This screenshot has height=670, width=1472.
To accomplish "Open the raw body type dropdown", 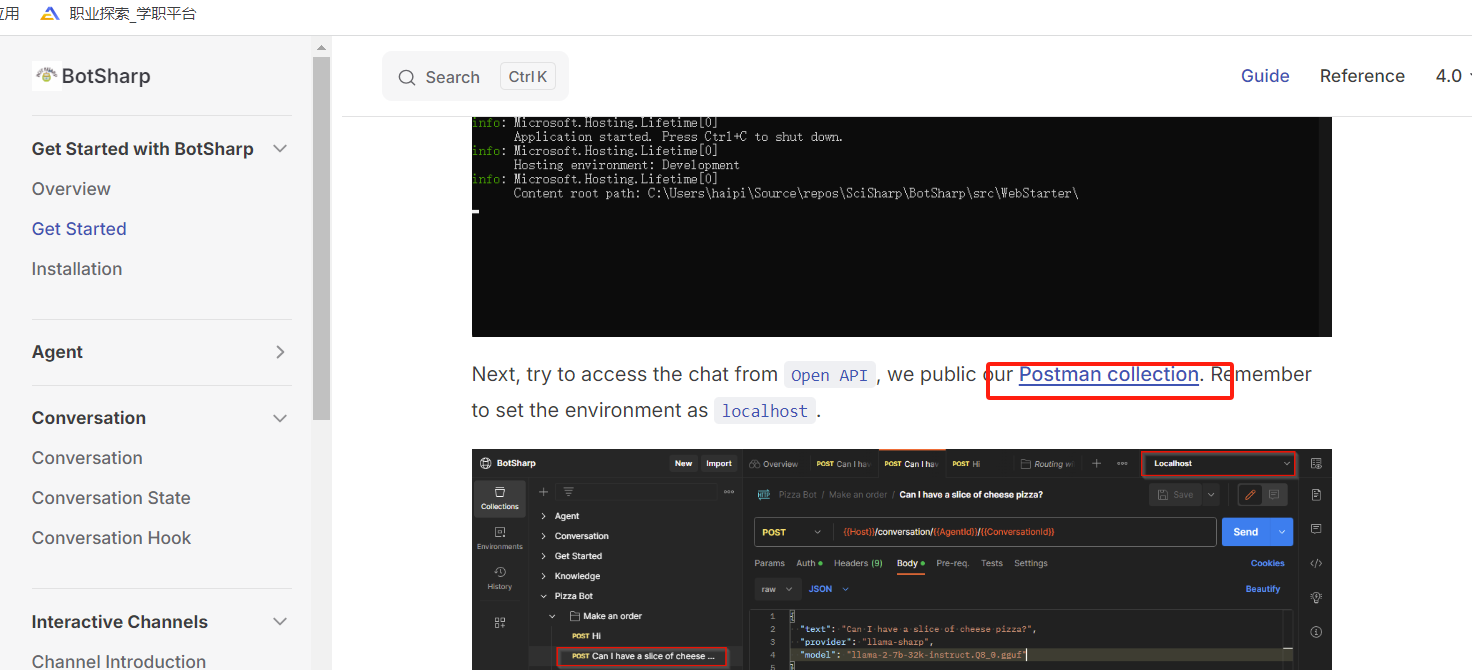I will click(x=777, y=589).
